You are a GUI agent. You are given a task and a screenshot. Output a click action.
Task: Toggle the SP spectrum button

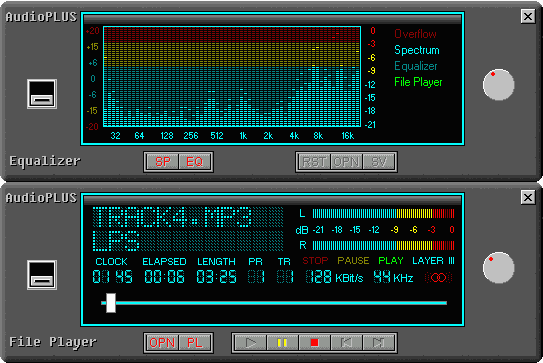click(x=163, y=162)
